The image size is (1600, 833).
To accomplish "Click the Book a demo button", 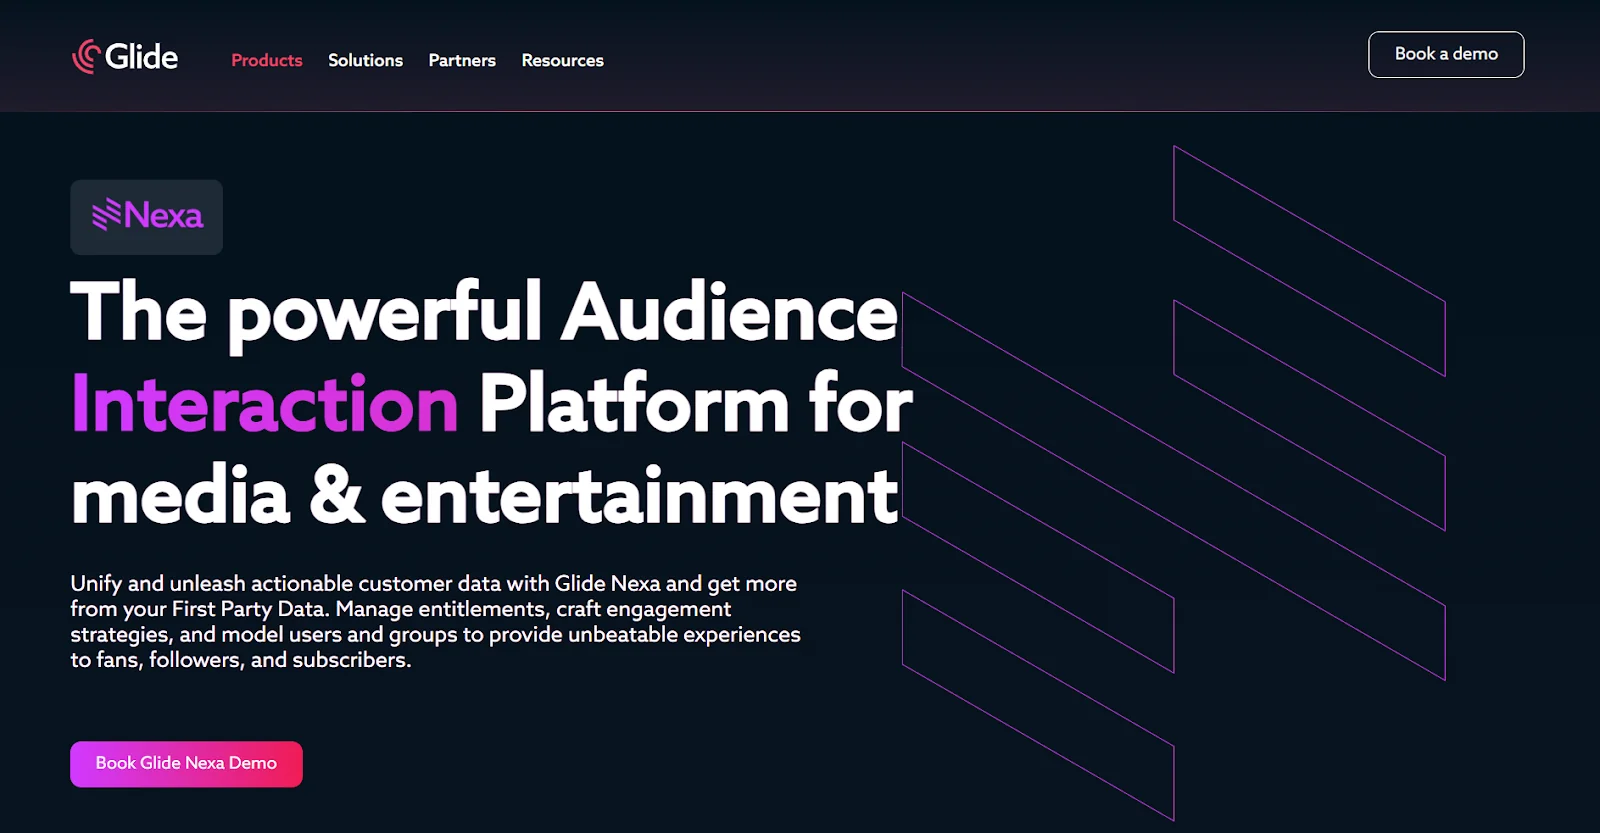I will [1446, 54].
